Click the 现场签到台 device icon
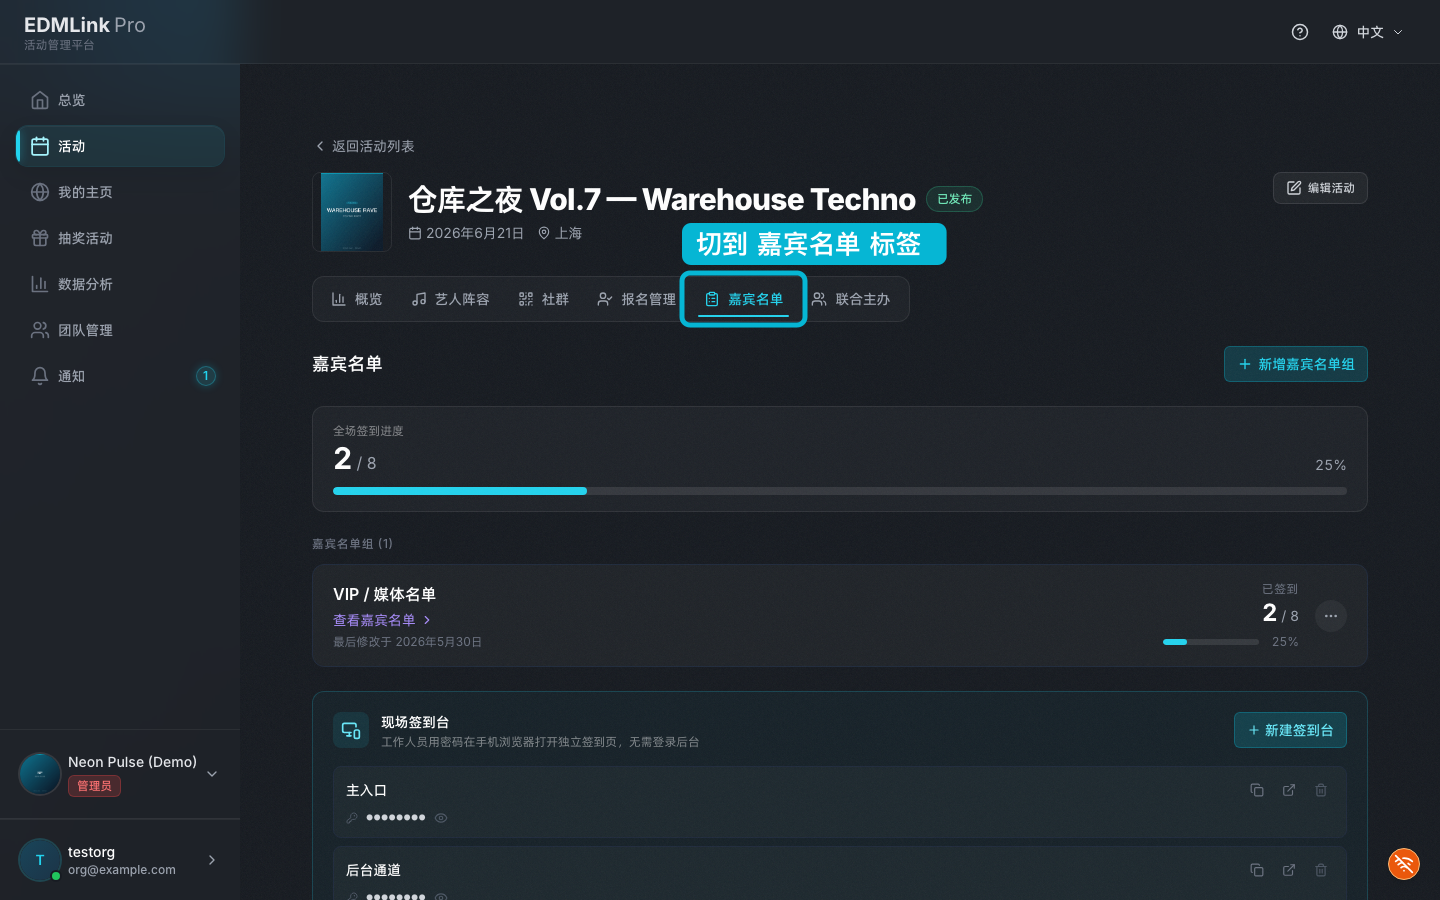 point(351,730)
